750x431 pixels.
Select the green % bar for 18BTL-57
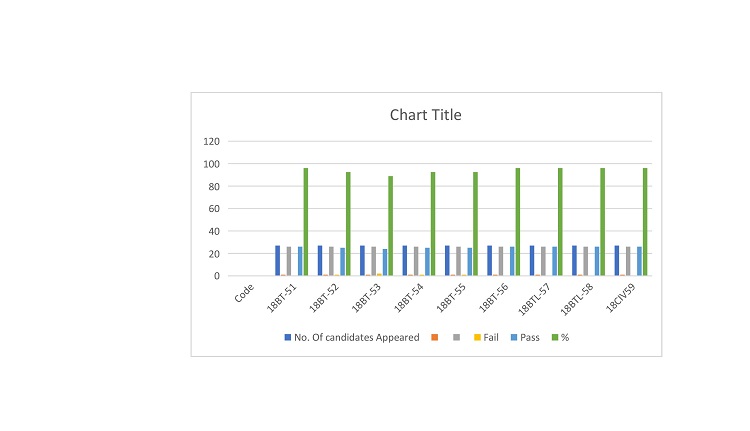(560, 222)
